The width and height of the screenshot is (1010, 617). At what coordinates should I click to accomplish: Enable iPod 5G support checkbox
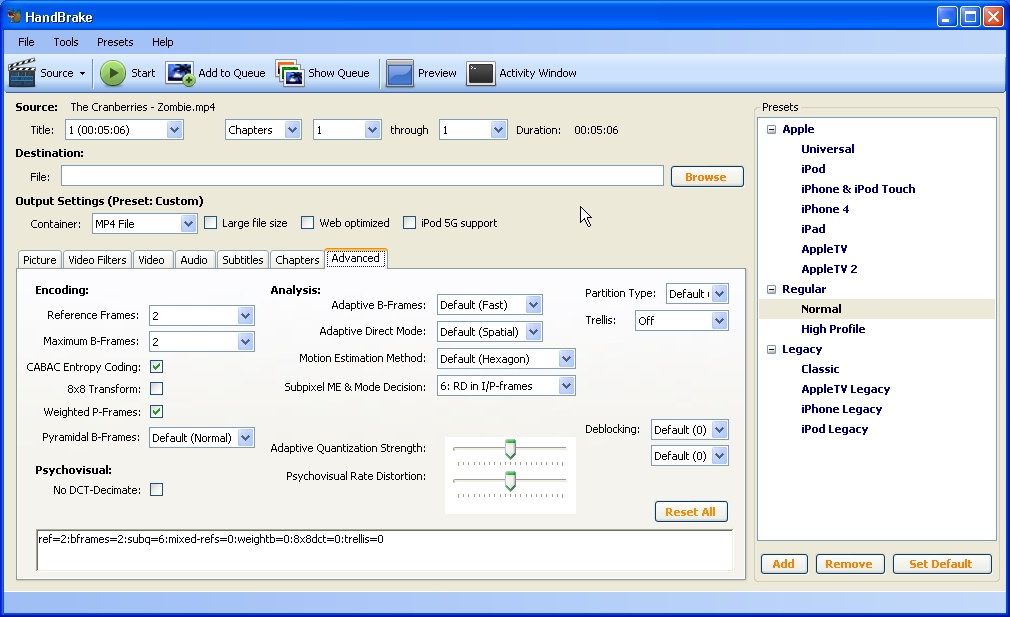click(409, 223)
